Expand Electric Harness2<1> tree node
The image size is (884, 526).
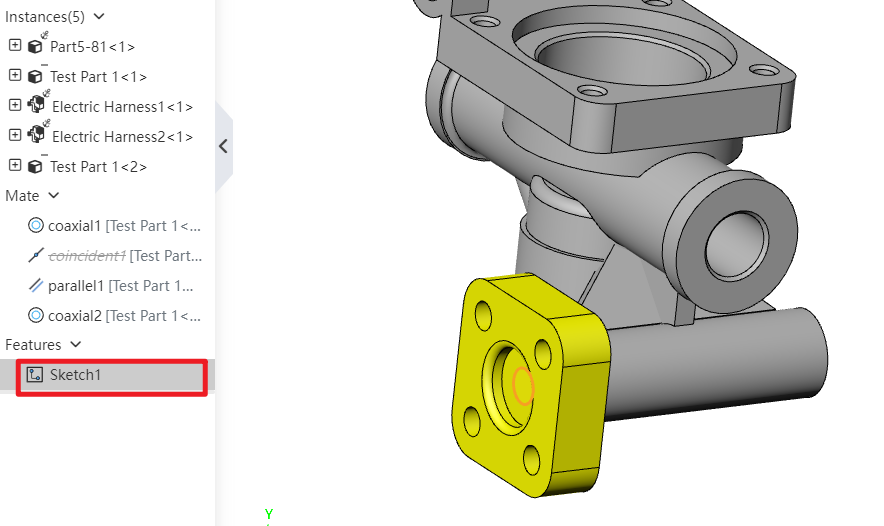[15, 135]
